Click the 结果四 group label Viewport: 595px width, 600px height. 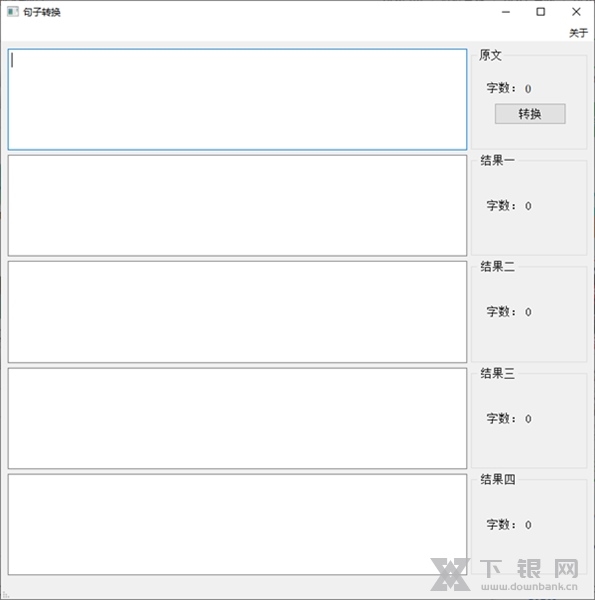pyautogui.click(x=497, y=479)
